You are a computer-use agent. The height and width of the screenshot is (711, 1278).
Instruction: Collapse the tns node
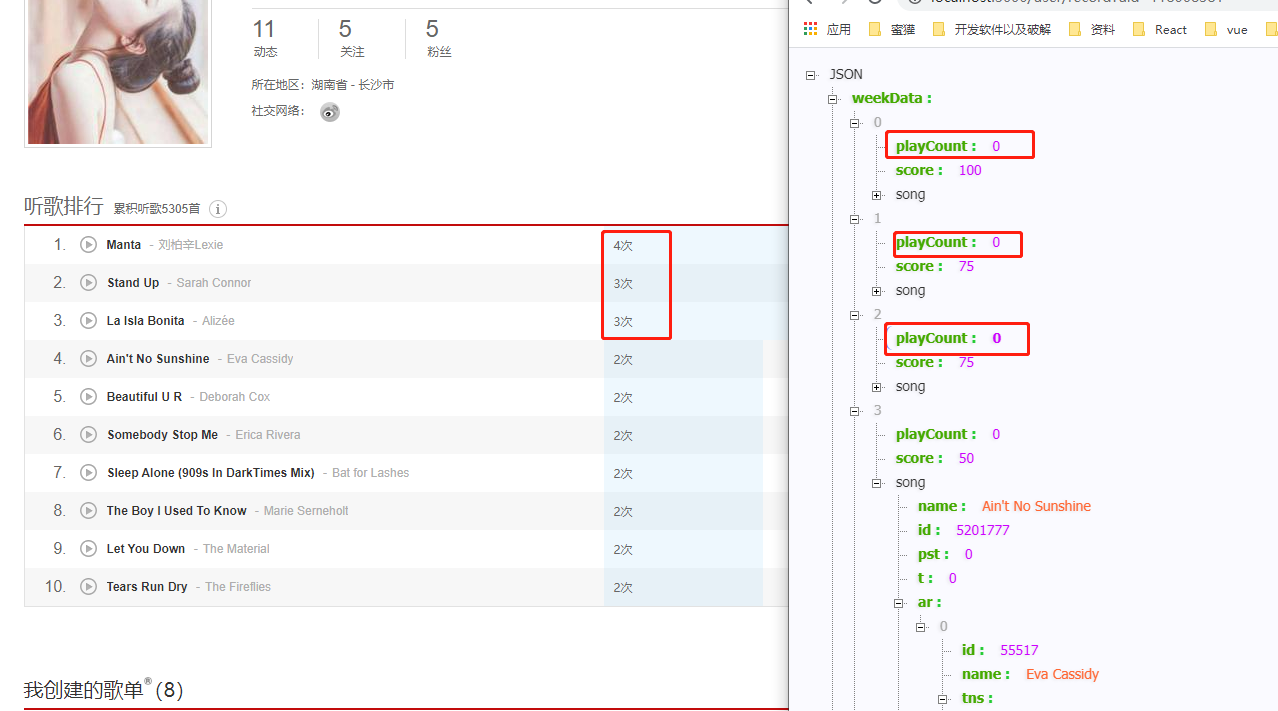click(x=942, y=699)
